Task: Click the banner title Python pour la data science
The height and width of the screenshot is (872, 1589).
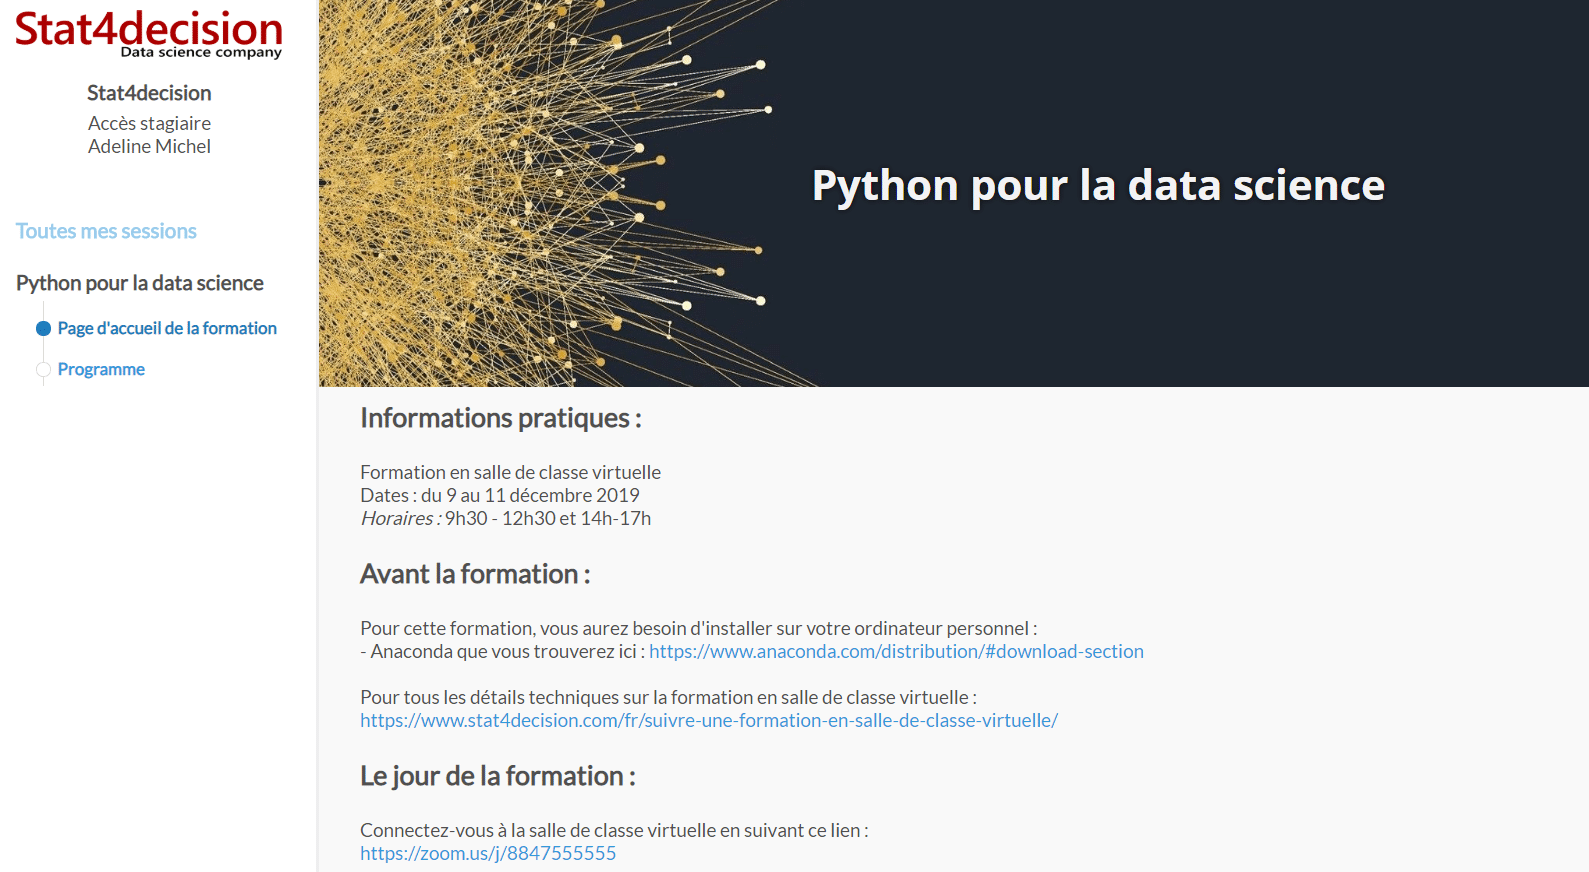Action: pyautogui.click(x=1098, y=185)
